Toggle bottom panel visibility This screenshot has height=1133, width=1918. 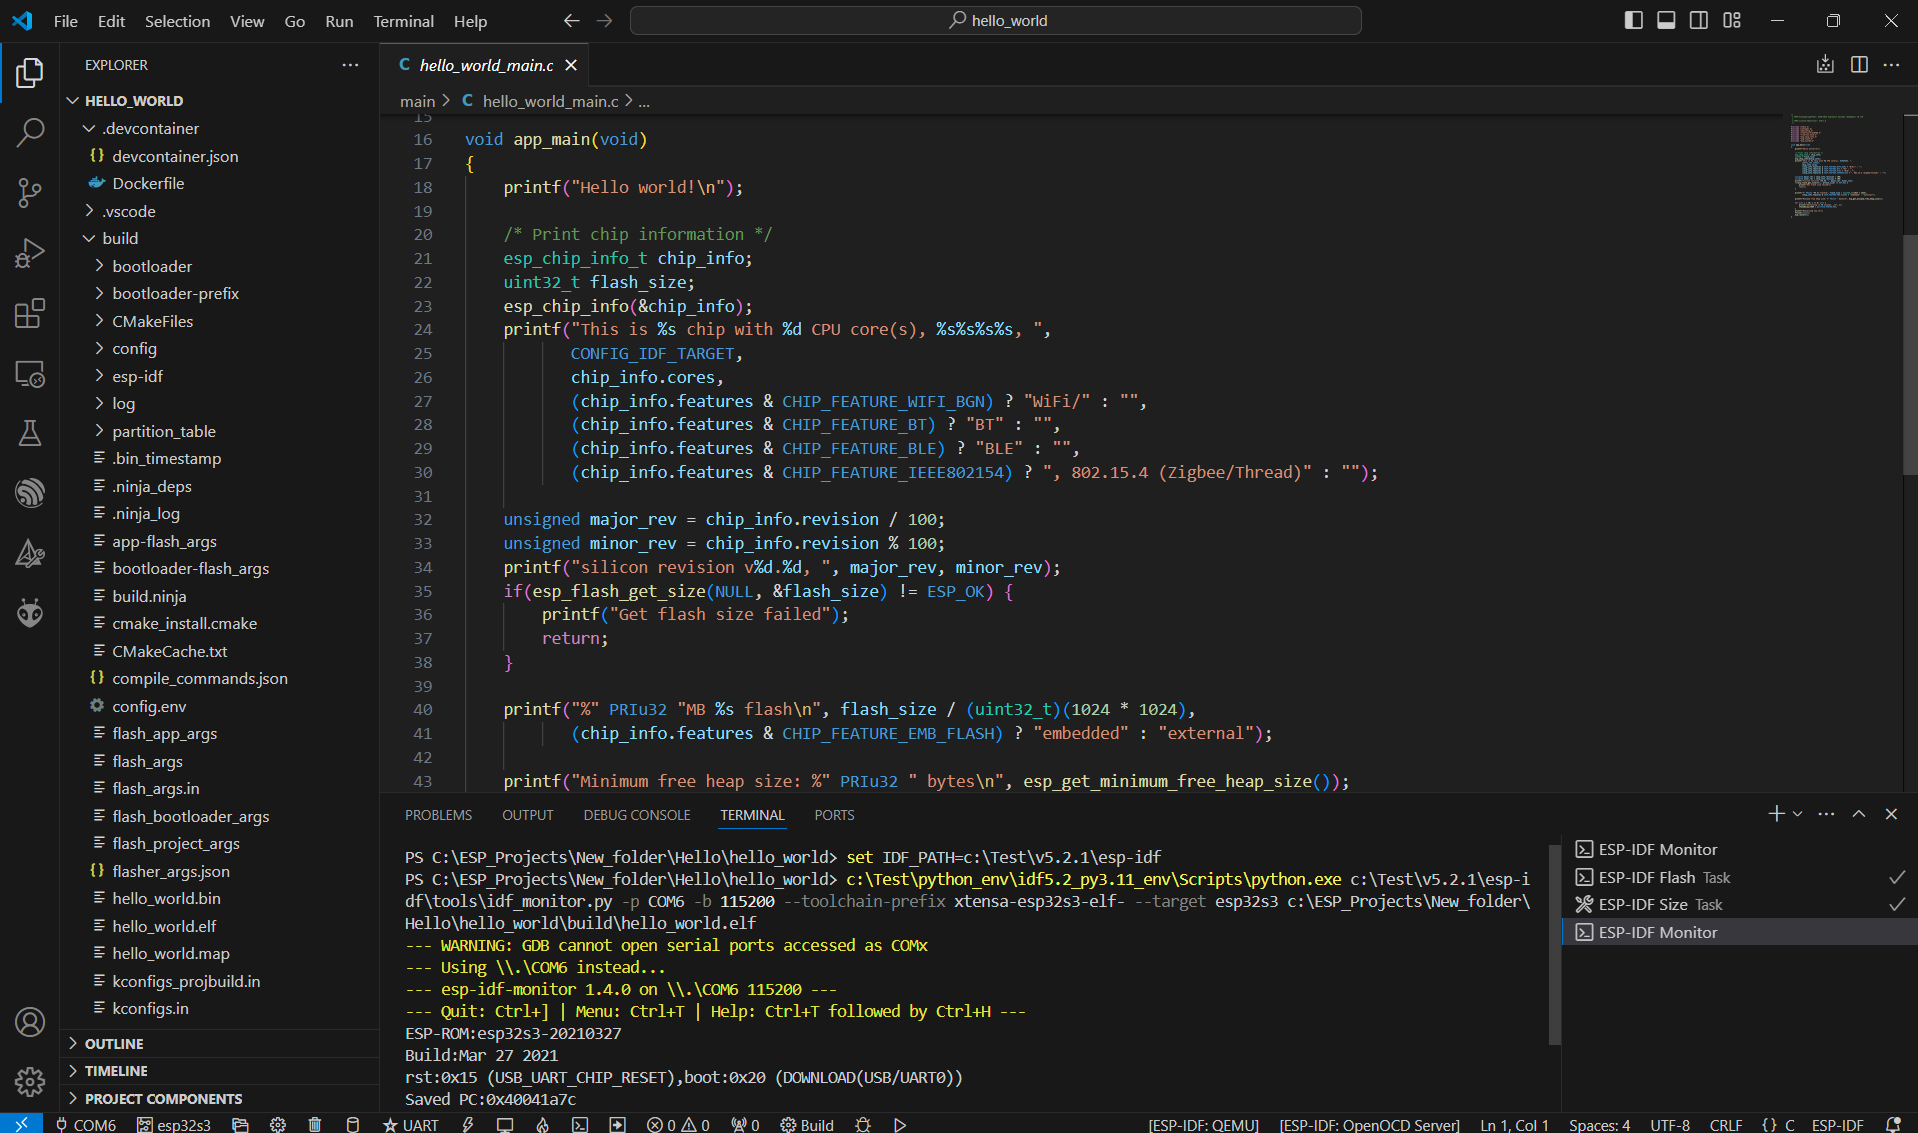tap(1666, 20)
